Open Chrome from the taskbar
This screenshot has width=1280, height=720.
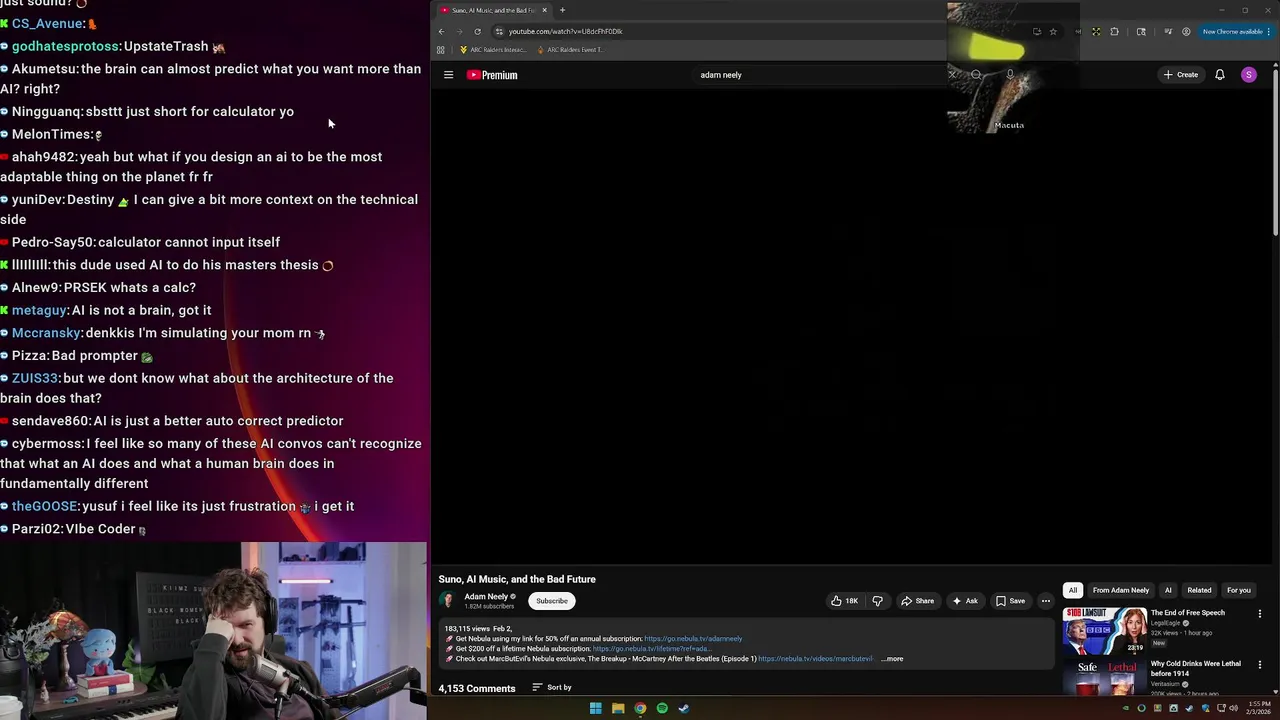click(x=640, y=708)
